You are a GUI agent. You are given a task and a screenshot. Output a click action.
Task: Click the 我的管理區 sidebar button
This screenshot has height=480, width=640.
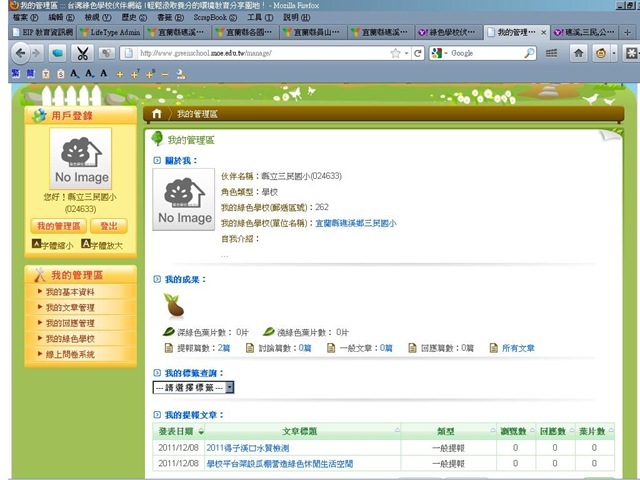coord(57,226)
